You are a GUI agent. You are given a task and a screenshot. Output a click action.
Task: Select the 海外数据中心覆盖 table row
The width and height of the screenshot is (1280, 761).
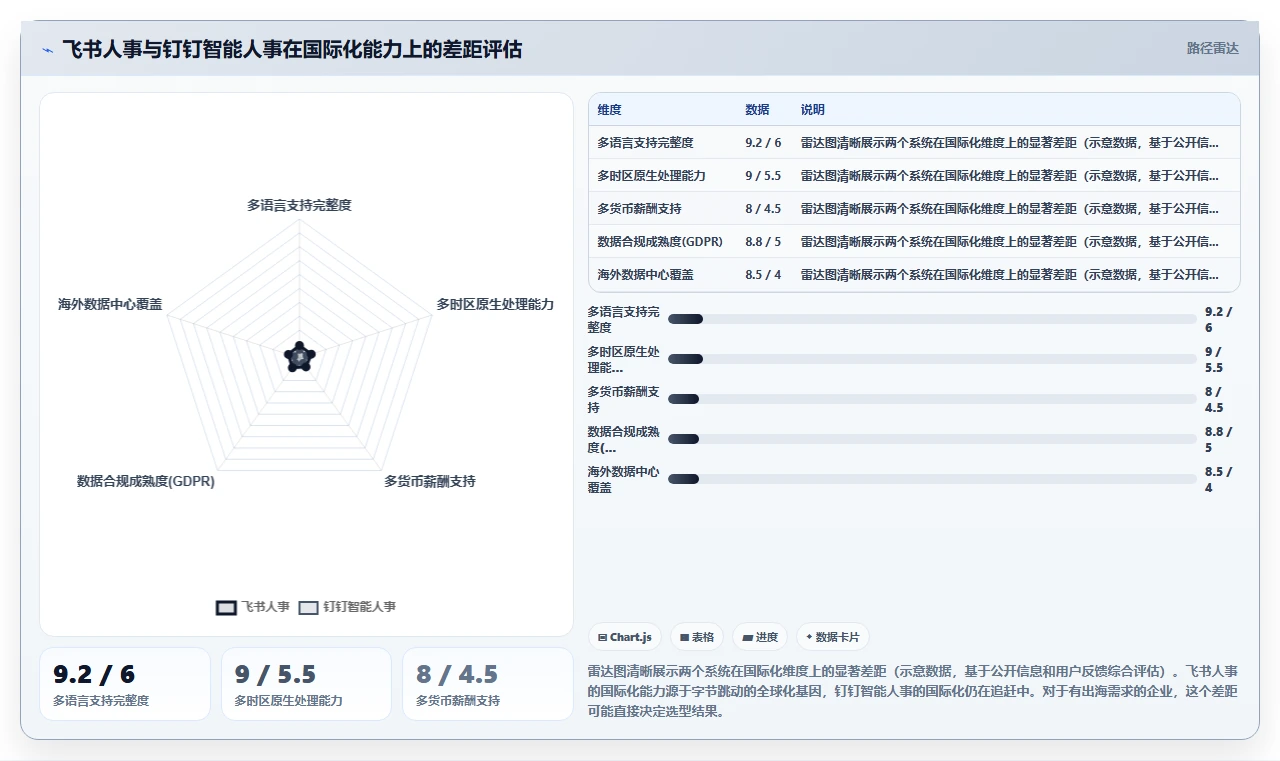[x=914, y=275]
